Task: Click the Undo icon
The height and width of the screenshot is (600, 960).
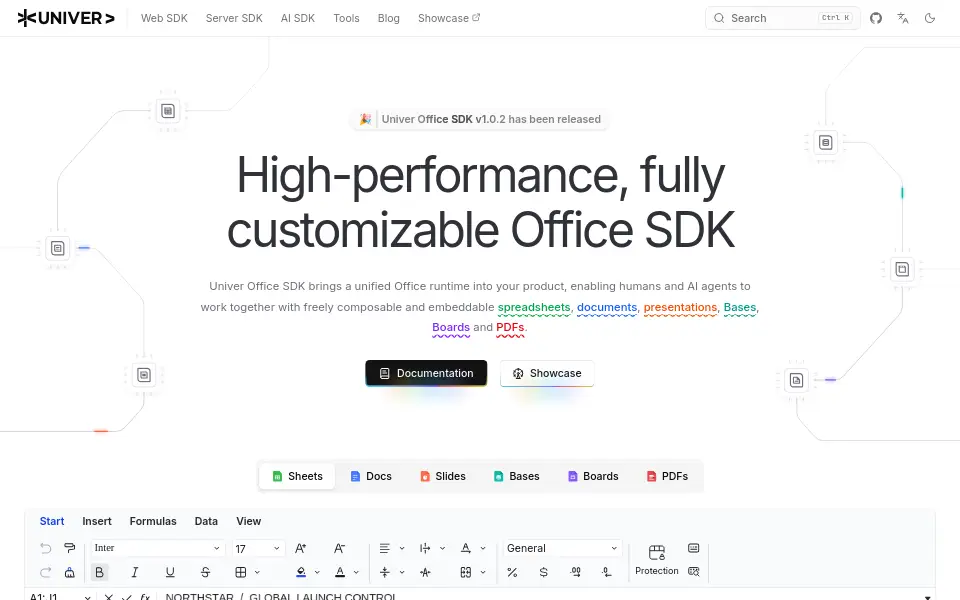Action: pos(45,548)
